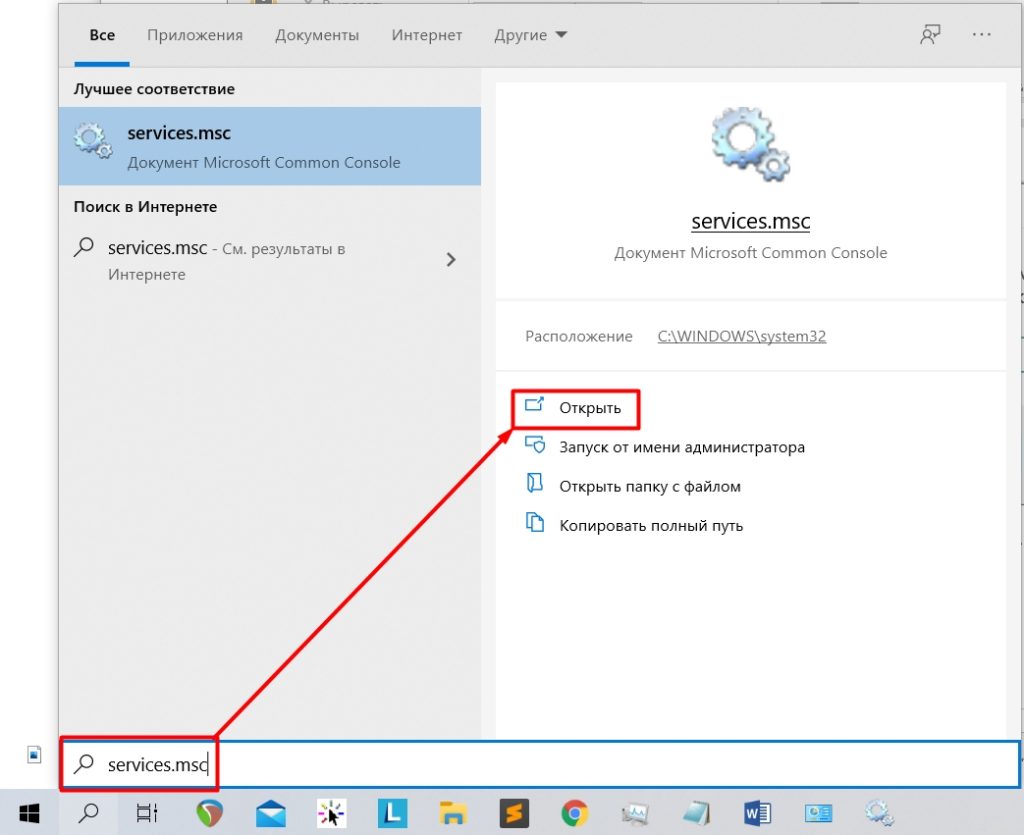Screen dimensions: 1024x835
Task: Open File Explorer from the taskbar
Action: point(453,812)
